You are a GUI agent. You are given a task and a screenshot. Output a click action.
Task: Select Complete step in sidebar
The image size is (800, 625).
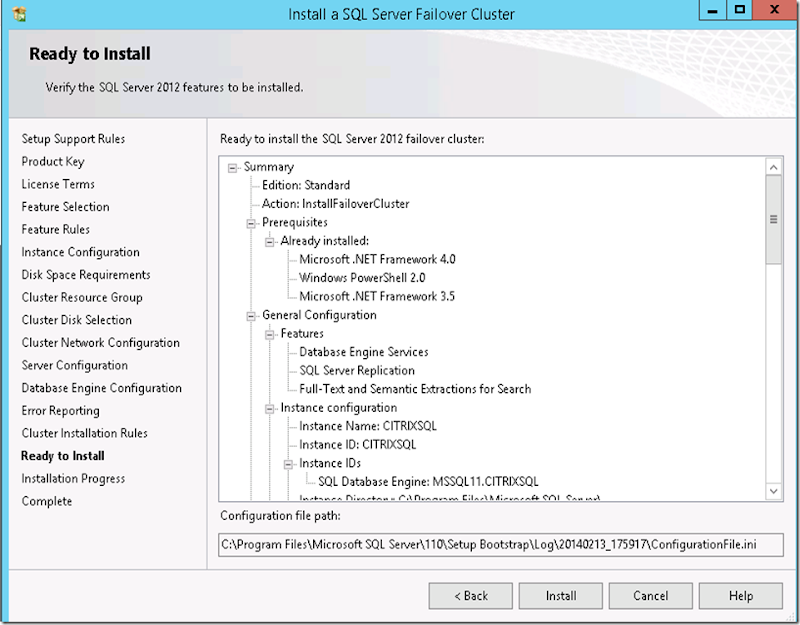pos(46,501)
